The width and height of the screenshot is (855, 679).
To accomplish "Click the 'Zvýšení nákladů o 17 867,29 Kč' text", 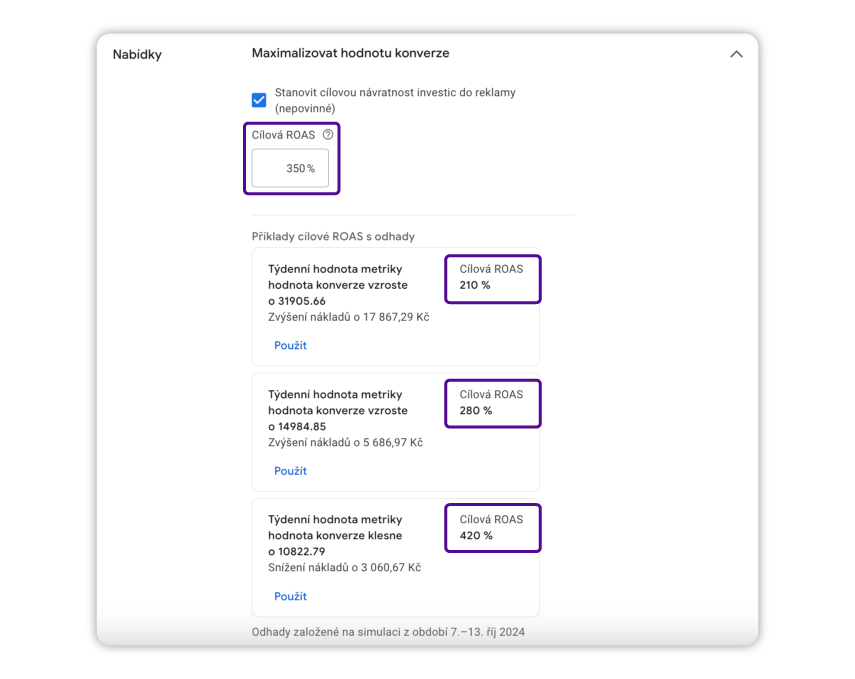I will (349, 317).
